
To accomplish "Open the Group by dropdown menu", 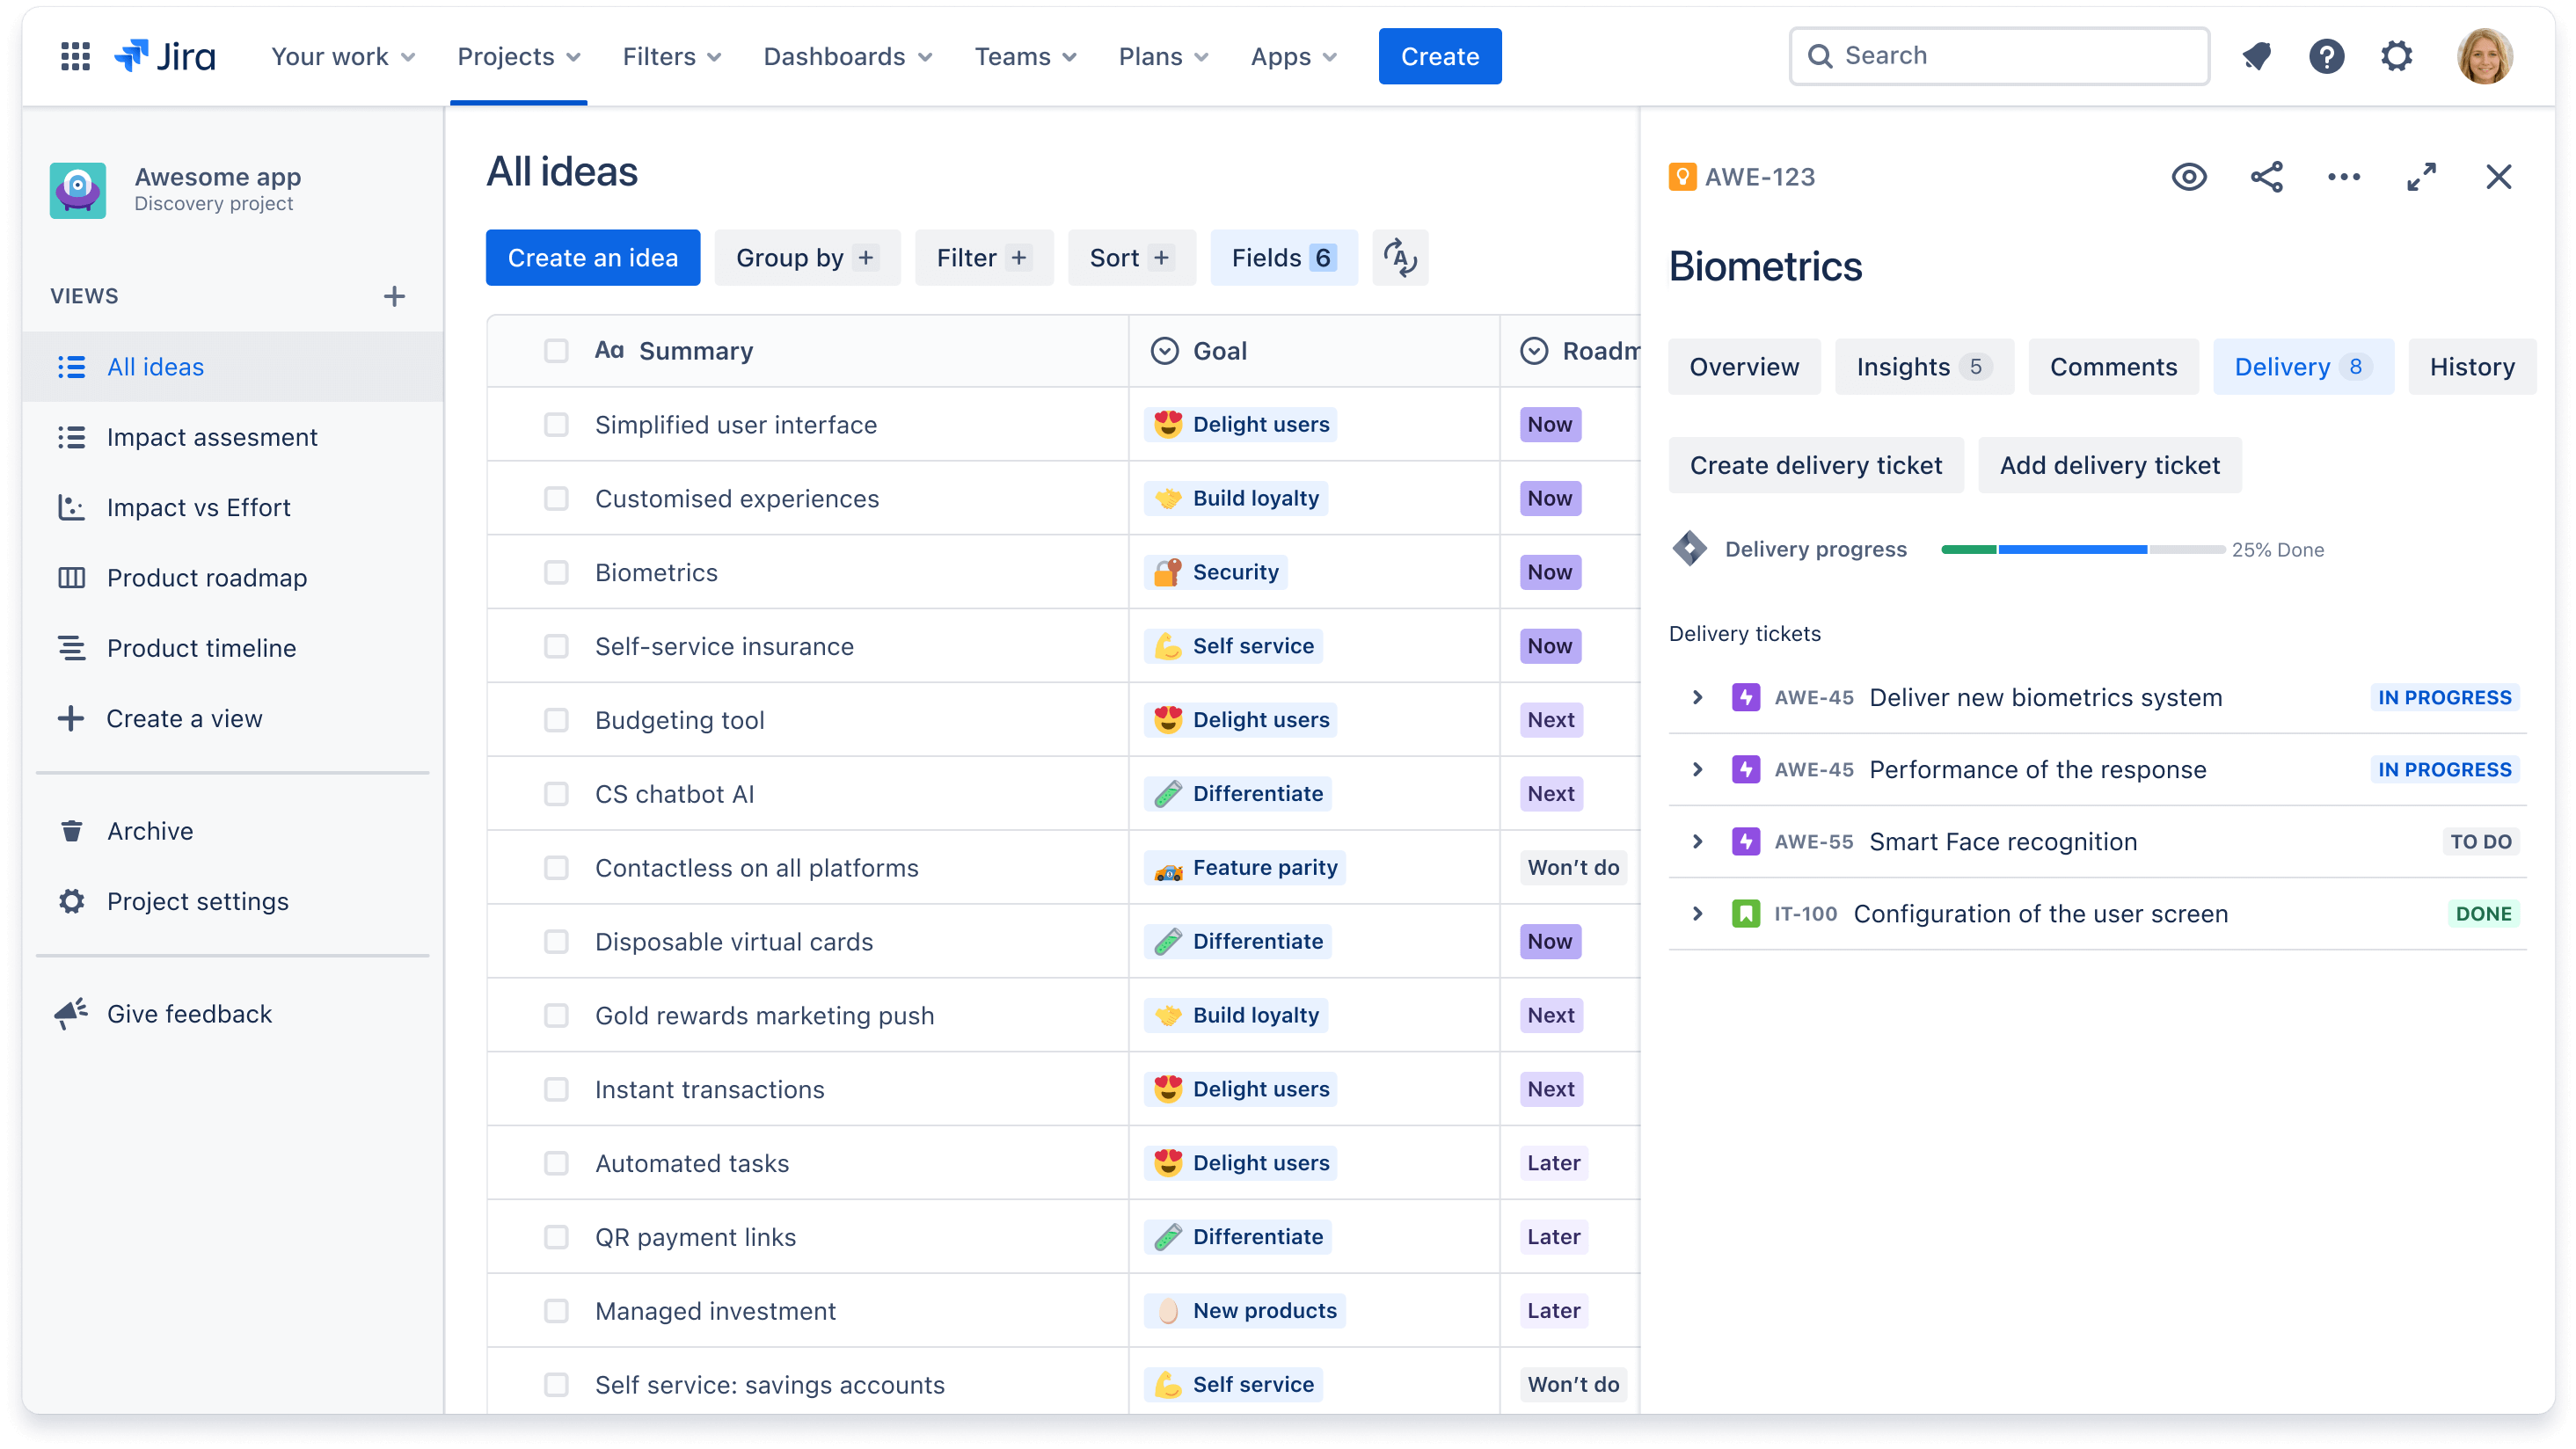I will click(805, 258).
